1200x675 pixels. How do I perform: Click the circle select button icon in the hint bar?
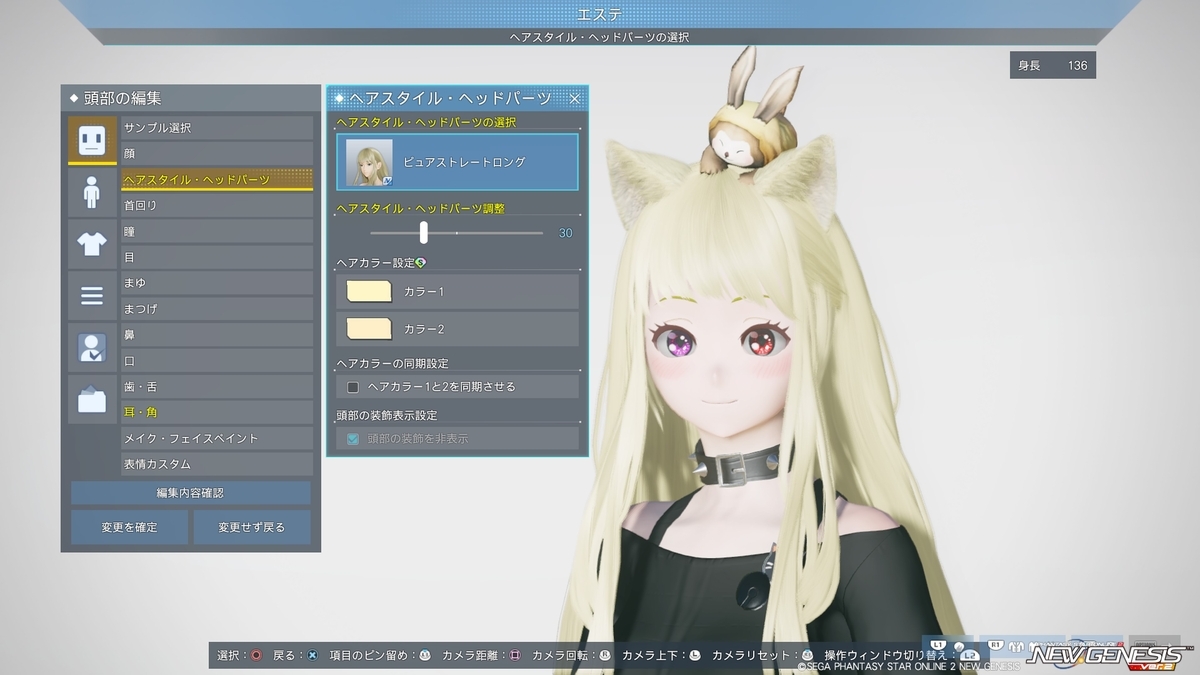coord(257,655)
